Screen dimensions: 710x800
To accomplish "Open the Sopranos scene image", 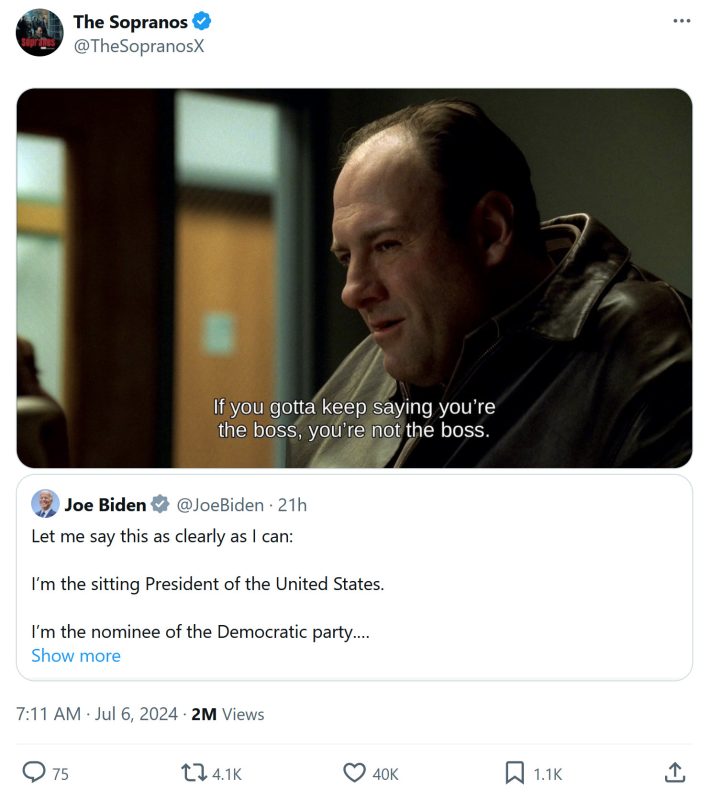I will (354, 278).
